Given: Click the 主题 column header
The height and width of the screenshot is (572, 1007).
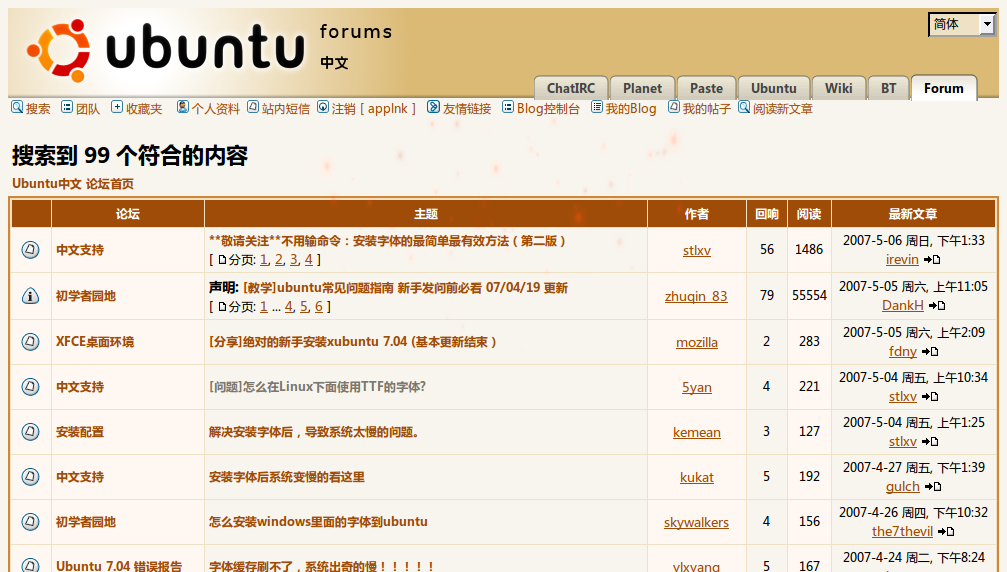Looking at the screenshot, I should (426, 214).
